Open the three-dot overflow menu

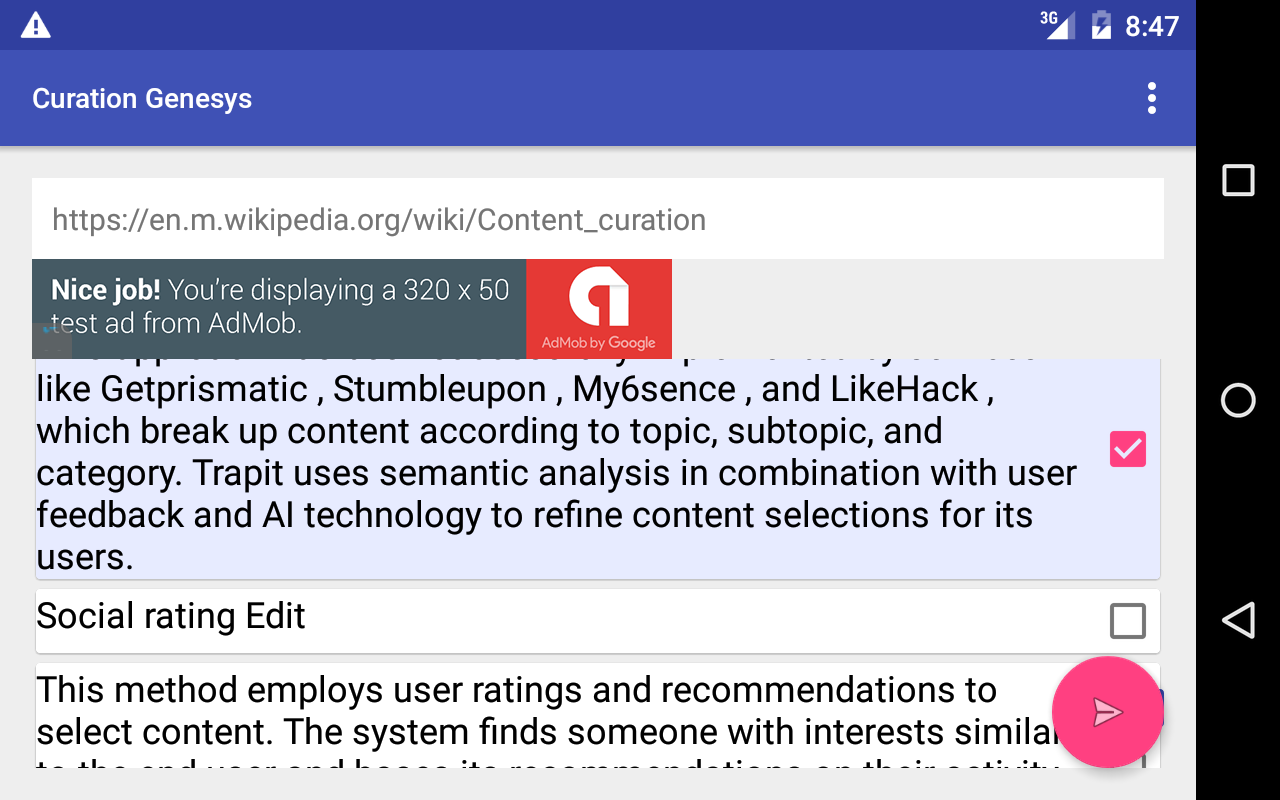click(x=1152, y=98)
